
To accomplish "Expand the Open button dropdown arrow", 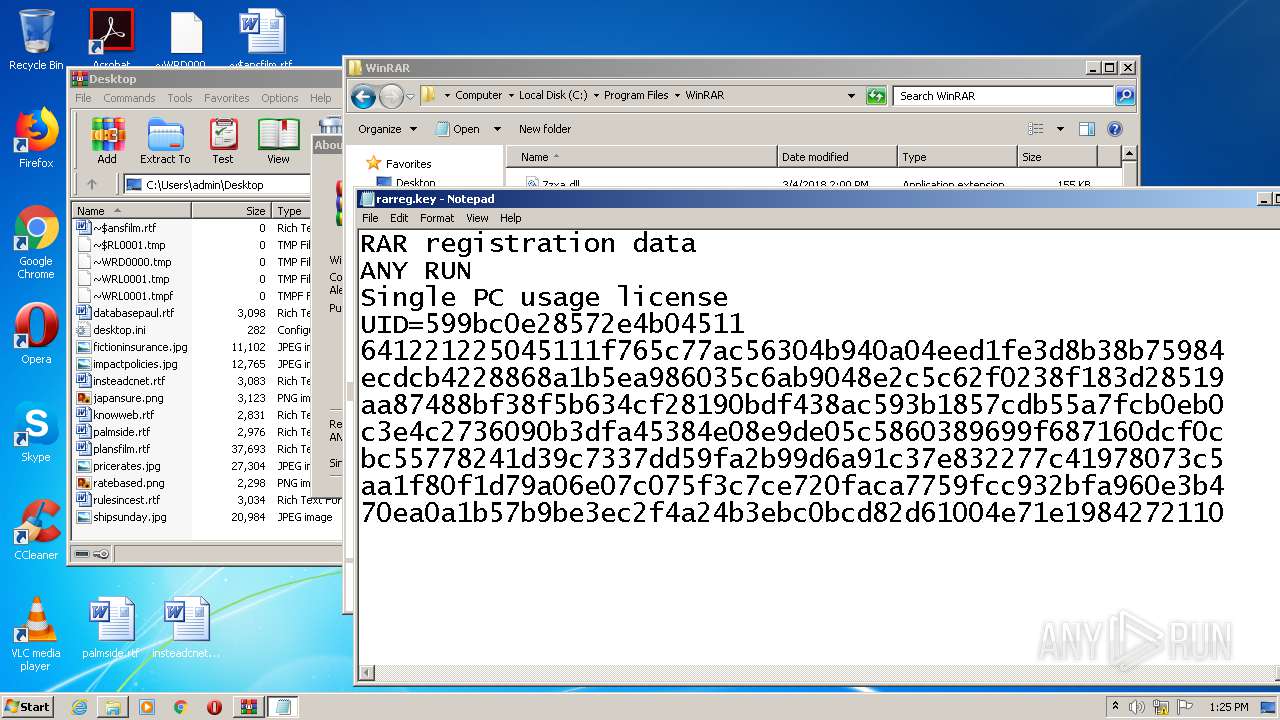I will 497,129.
